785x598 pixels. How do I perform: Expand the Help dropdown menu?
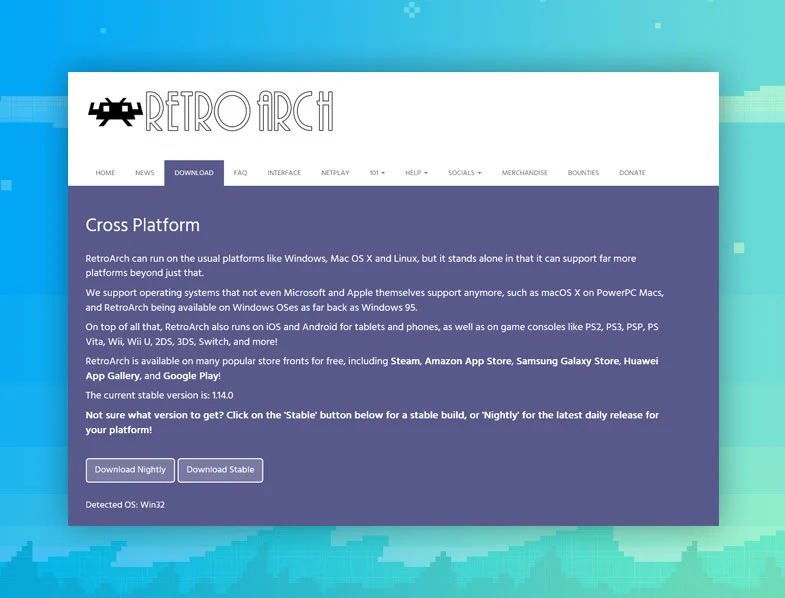point(416,173)
